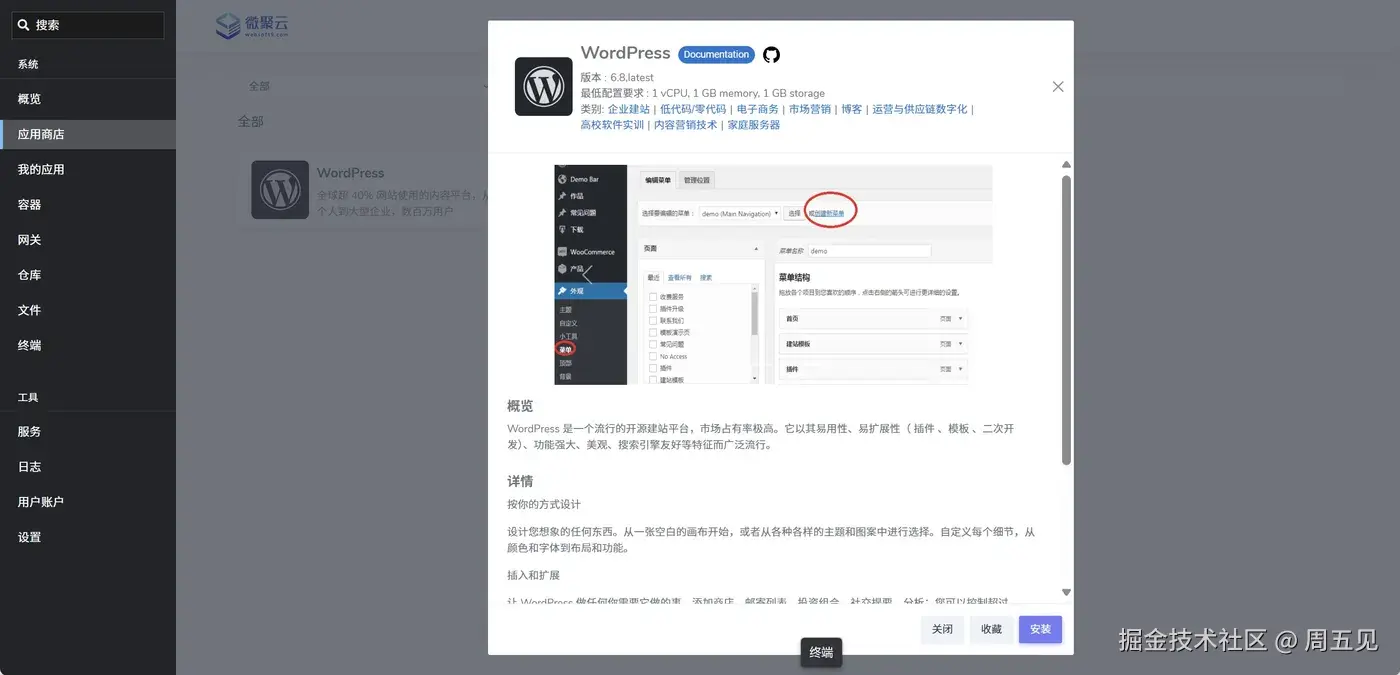Viewport: 1400px width, 675px height.
Task: Open 日志 in the sidebar
Action: [x=88, y=466]
